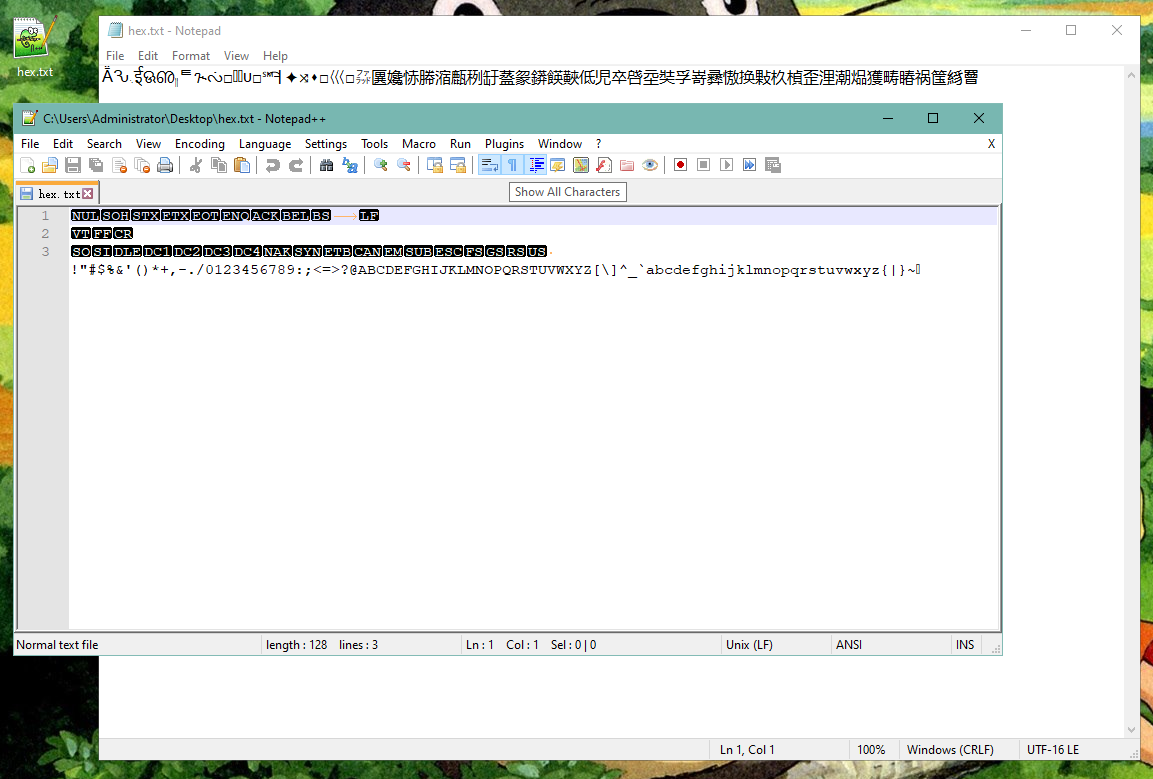Close the current document via toolbar icon

click(119, 165)
